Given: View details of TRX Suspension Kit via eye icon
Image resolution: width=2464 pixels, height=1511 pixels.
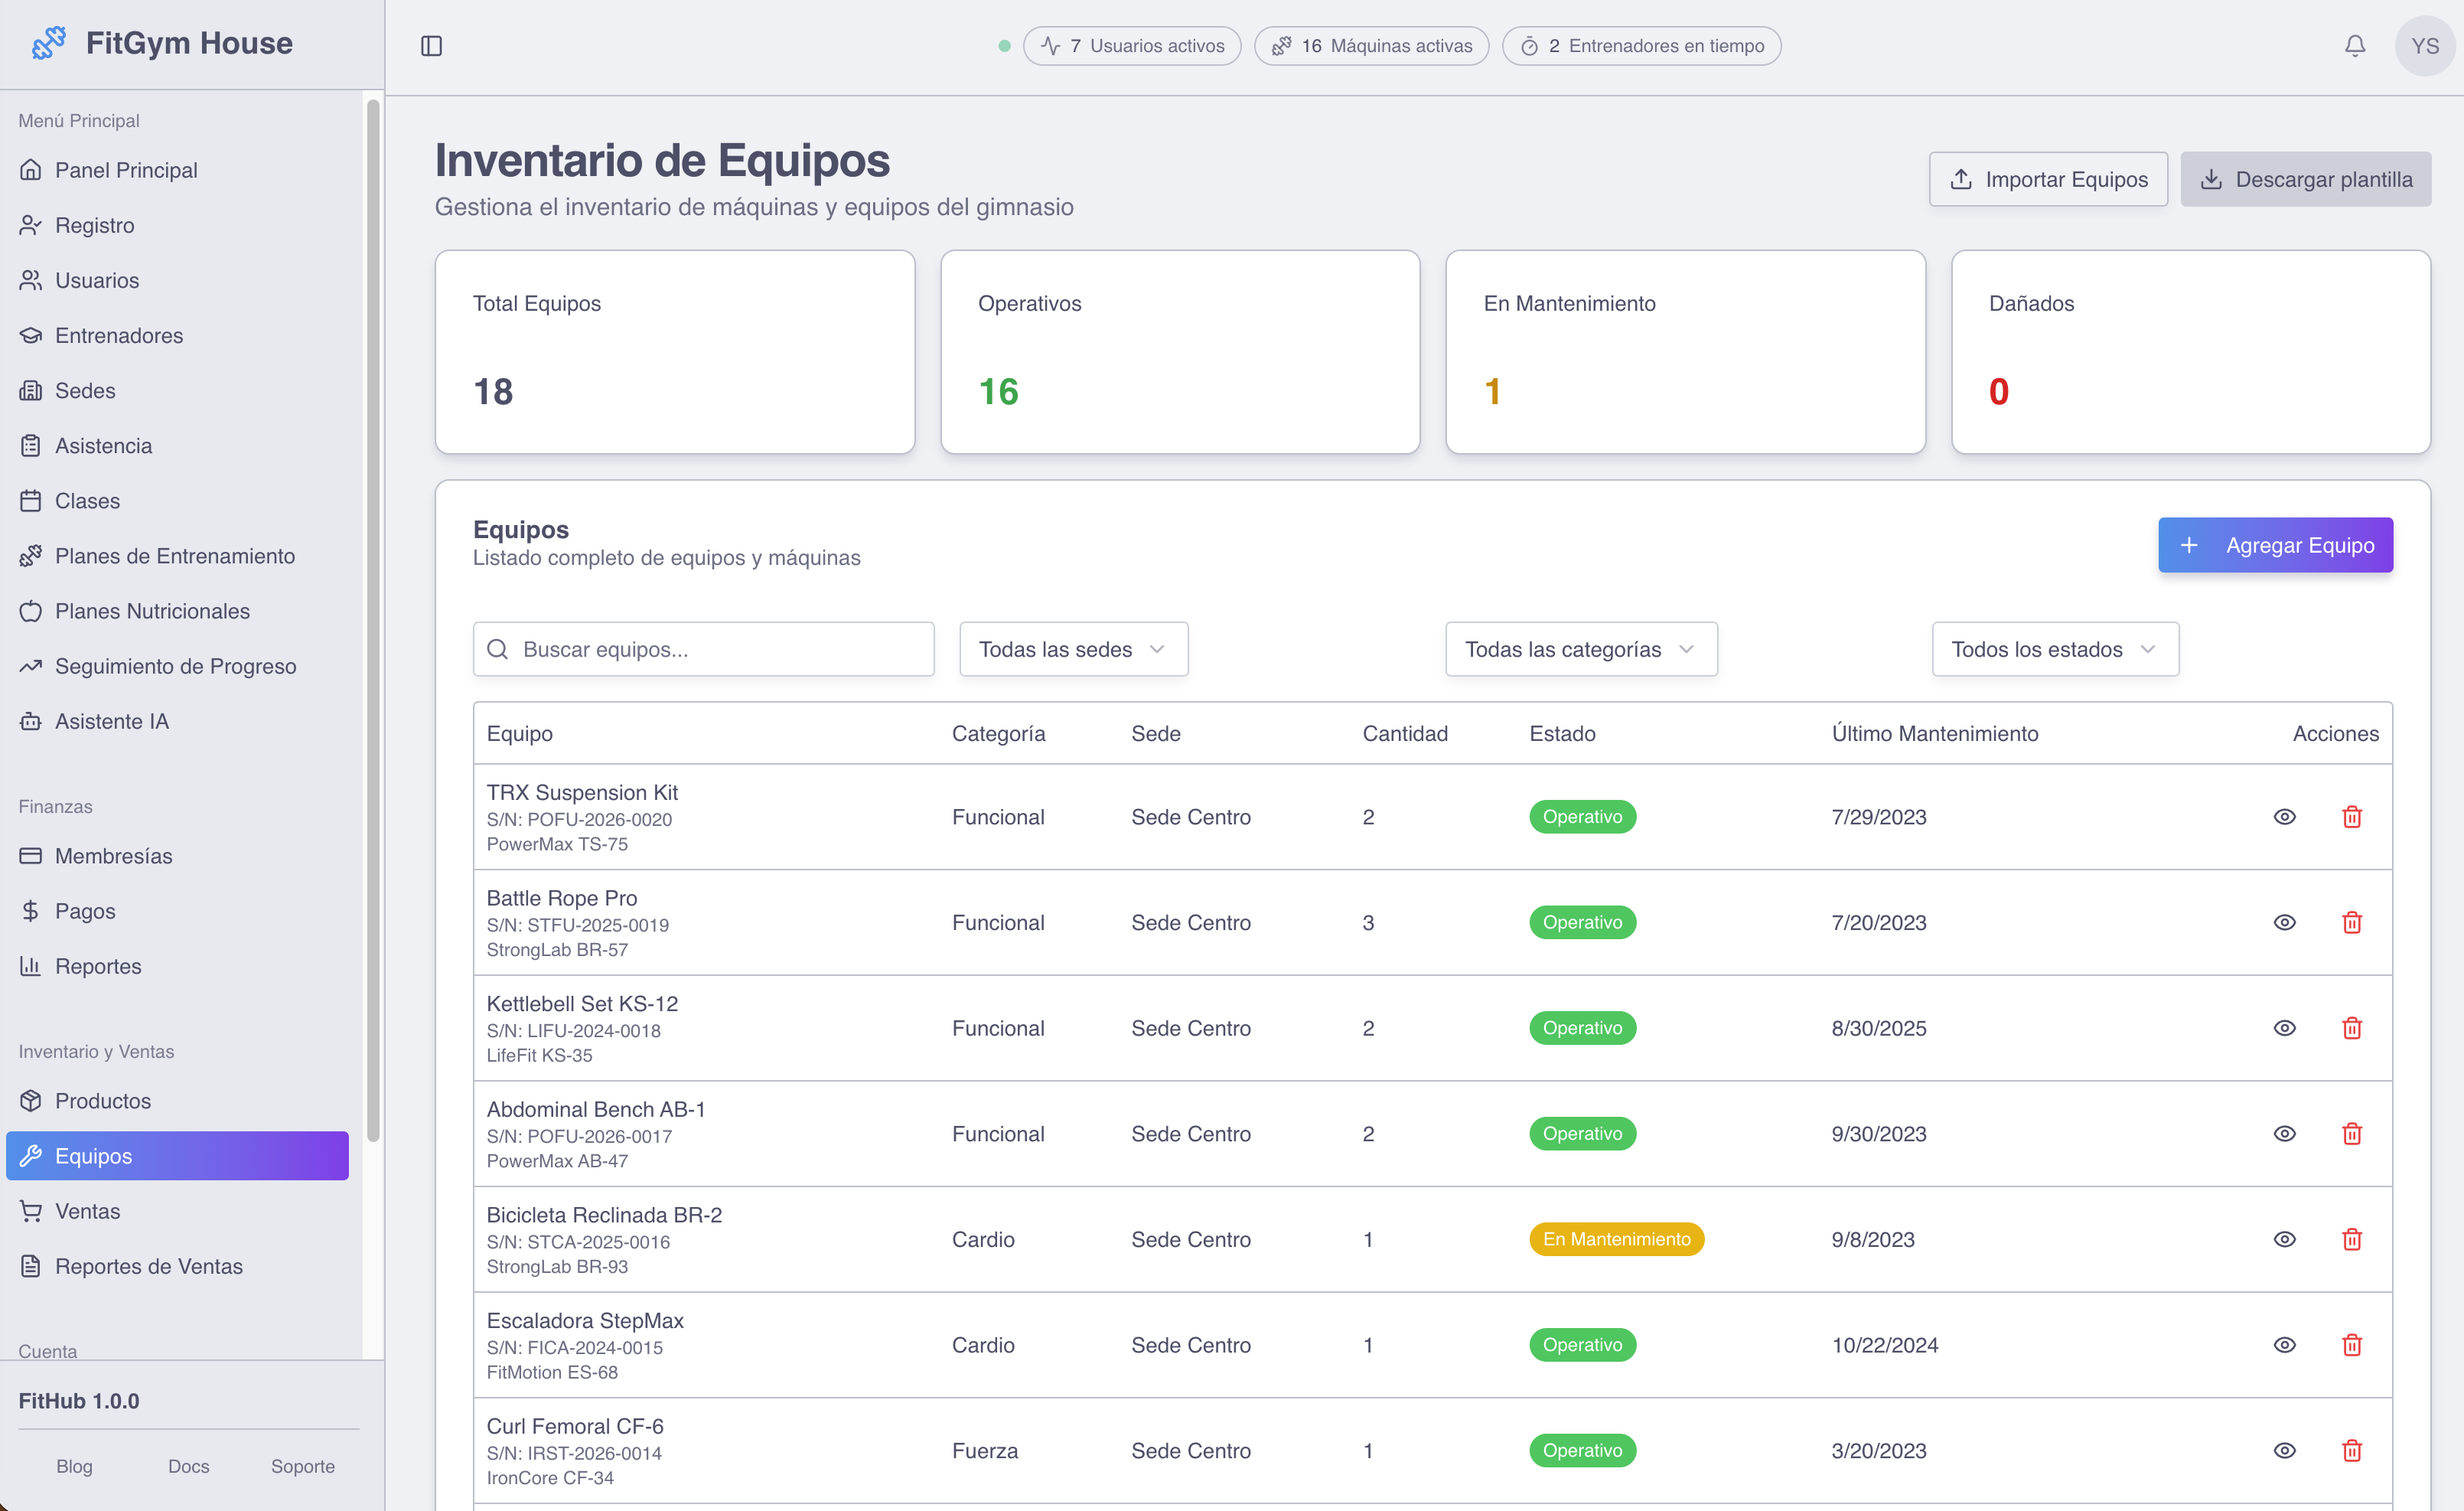Looking at the screenshot, I should (x=2284, y=817).
